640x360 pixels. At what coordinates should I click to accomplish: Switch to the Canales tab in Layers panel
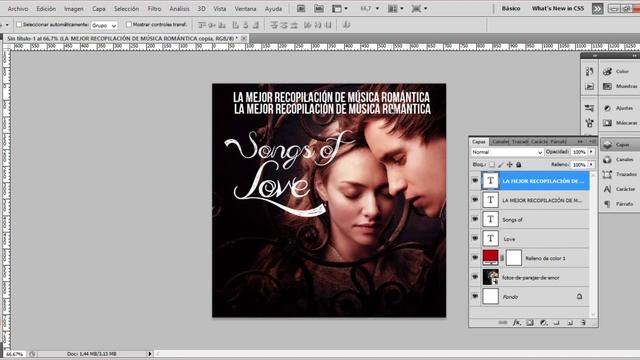coord(500,142)
